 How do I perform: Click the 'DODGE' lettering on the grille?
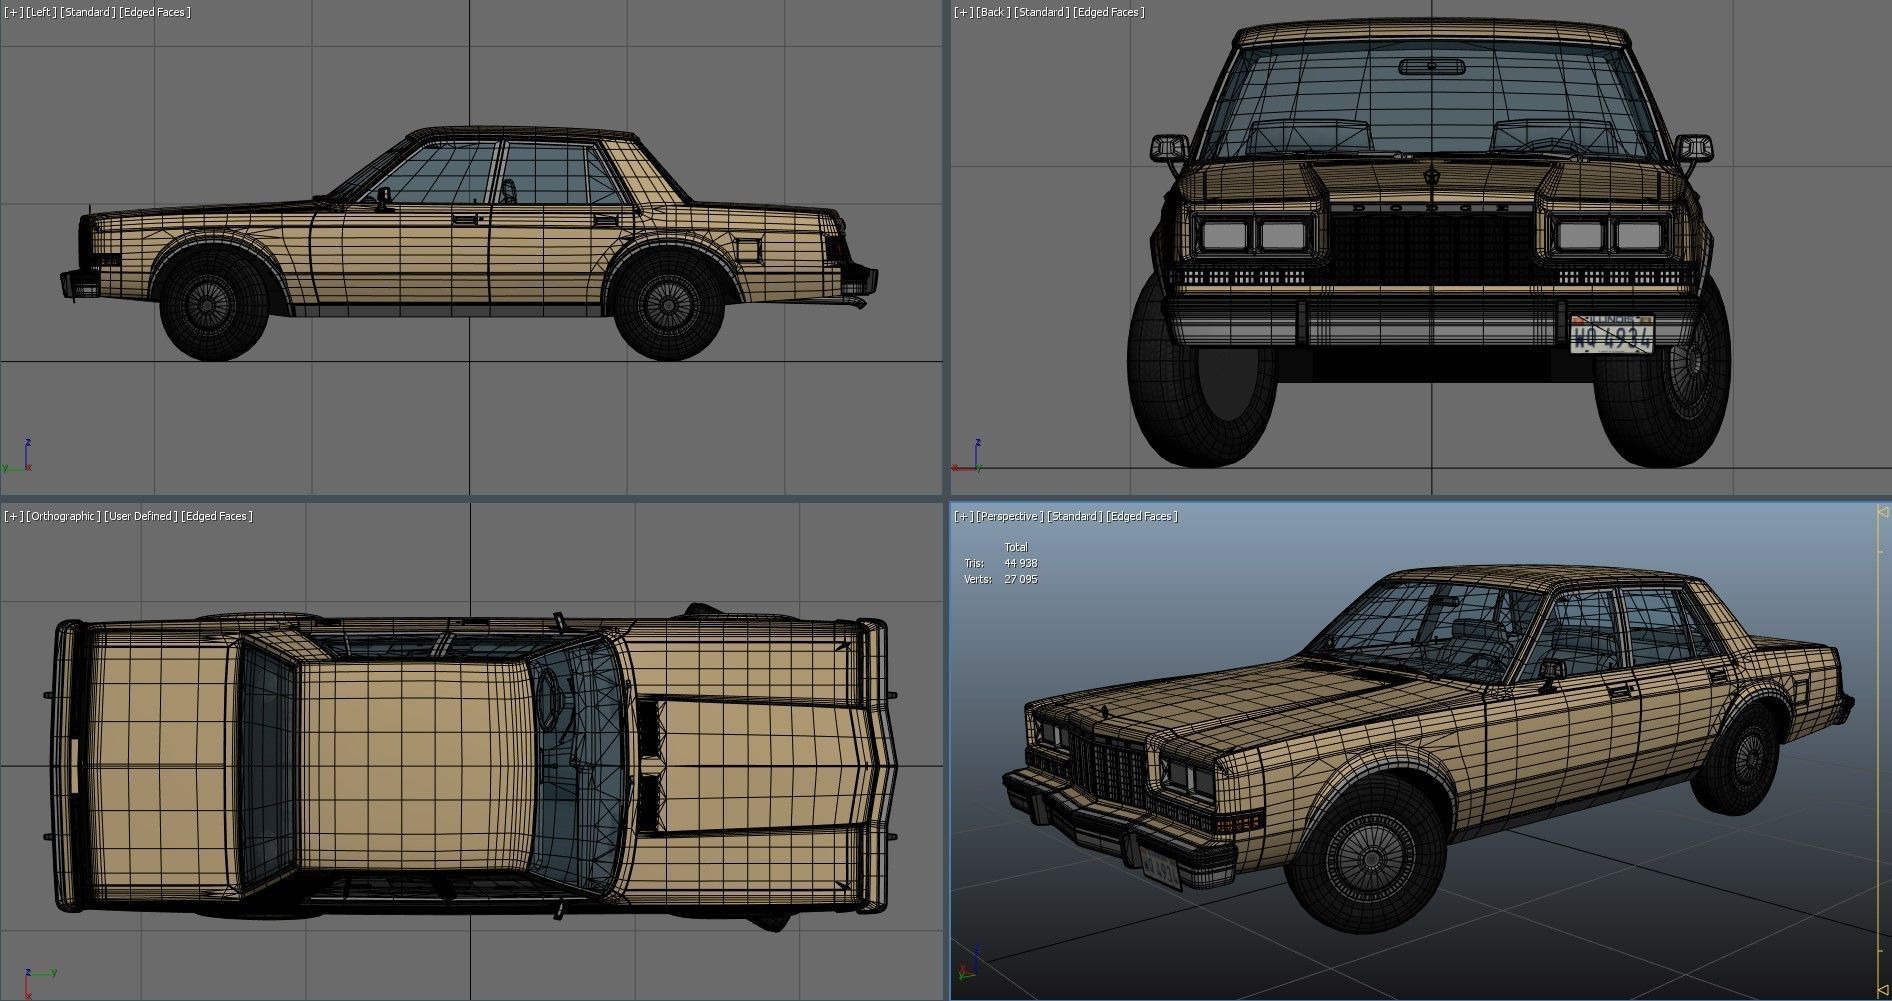point(1431,209)
